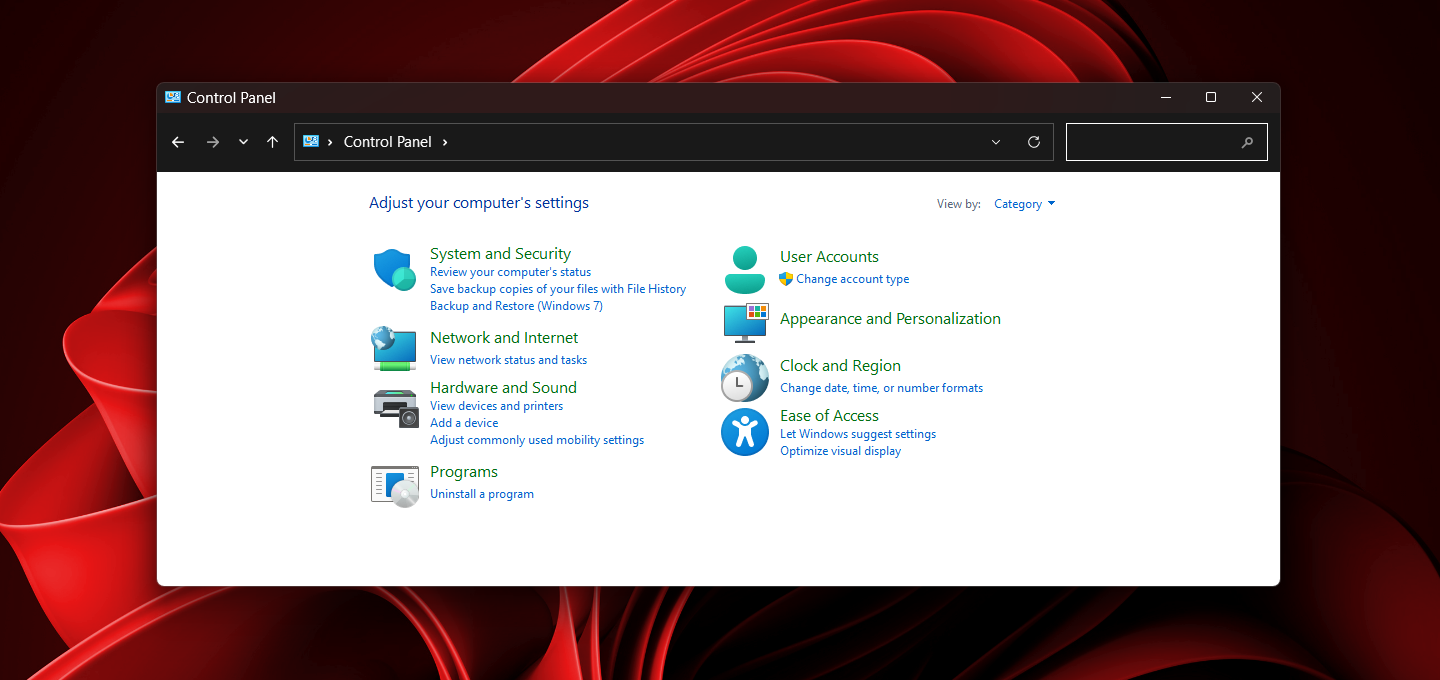1440x680 pixels.
Task: Click the User Accounts icon
Action: click(x=744, y=269)
